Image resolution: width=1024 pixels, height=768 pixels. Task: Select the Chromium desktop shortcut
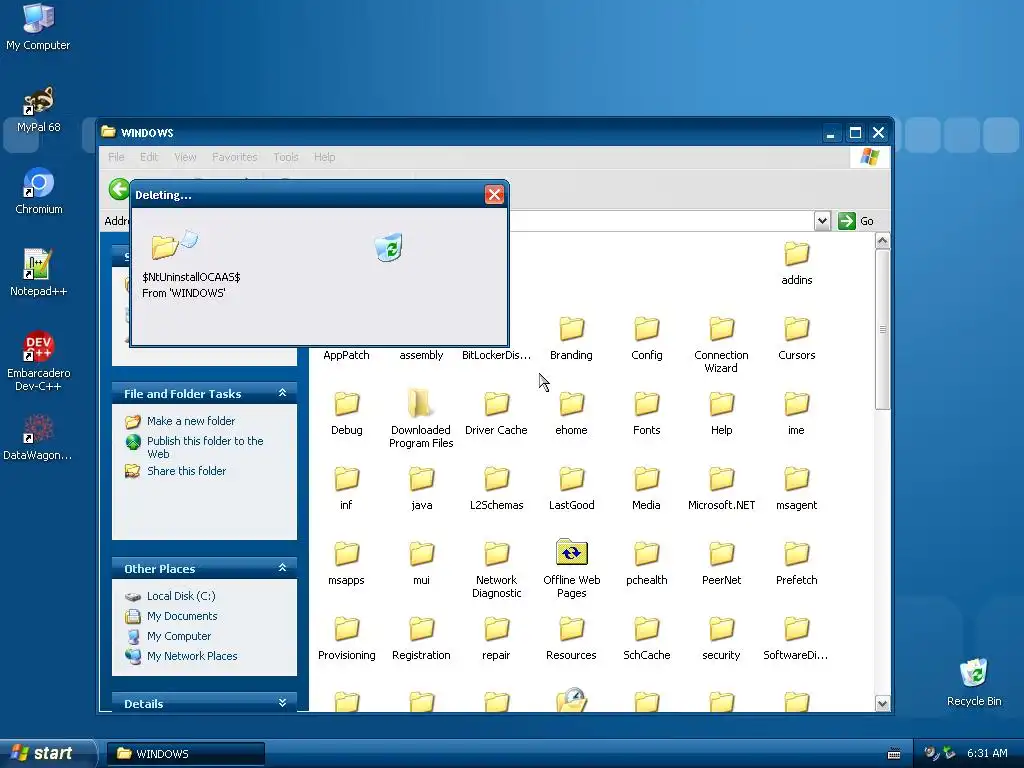pyautogui.click(x=39, y=191)
